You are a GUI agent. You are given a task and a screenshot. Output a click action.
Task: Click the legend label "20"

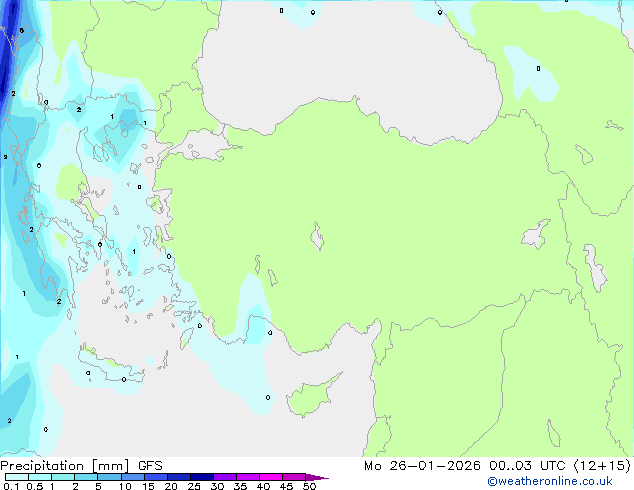(171, 486)
